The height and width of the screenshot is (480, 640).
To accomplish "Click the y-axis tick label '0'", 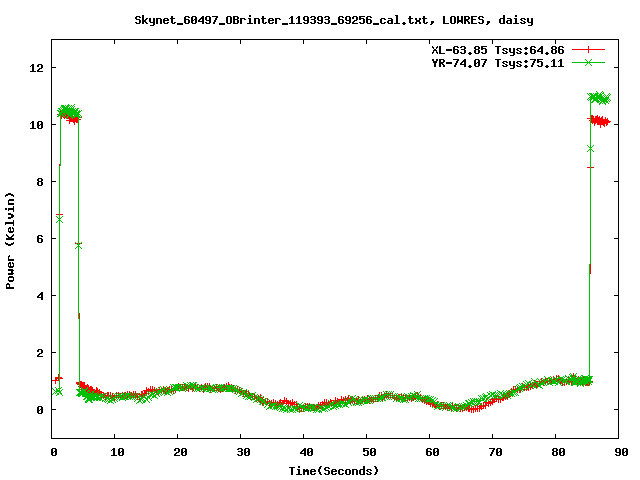I will [x=40, y=410].
